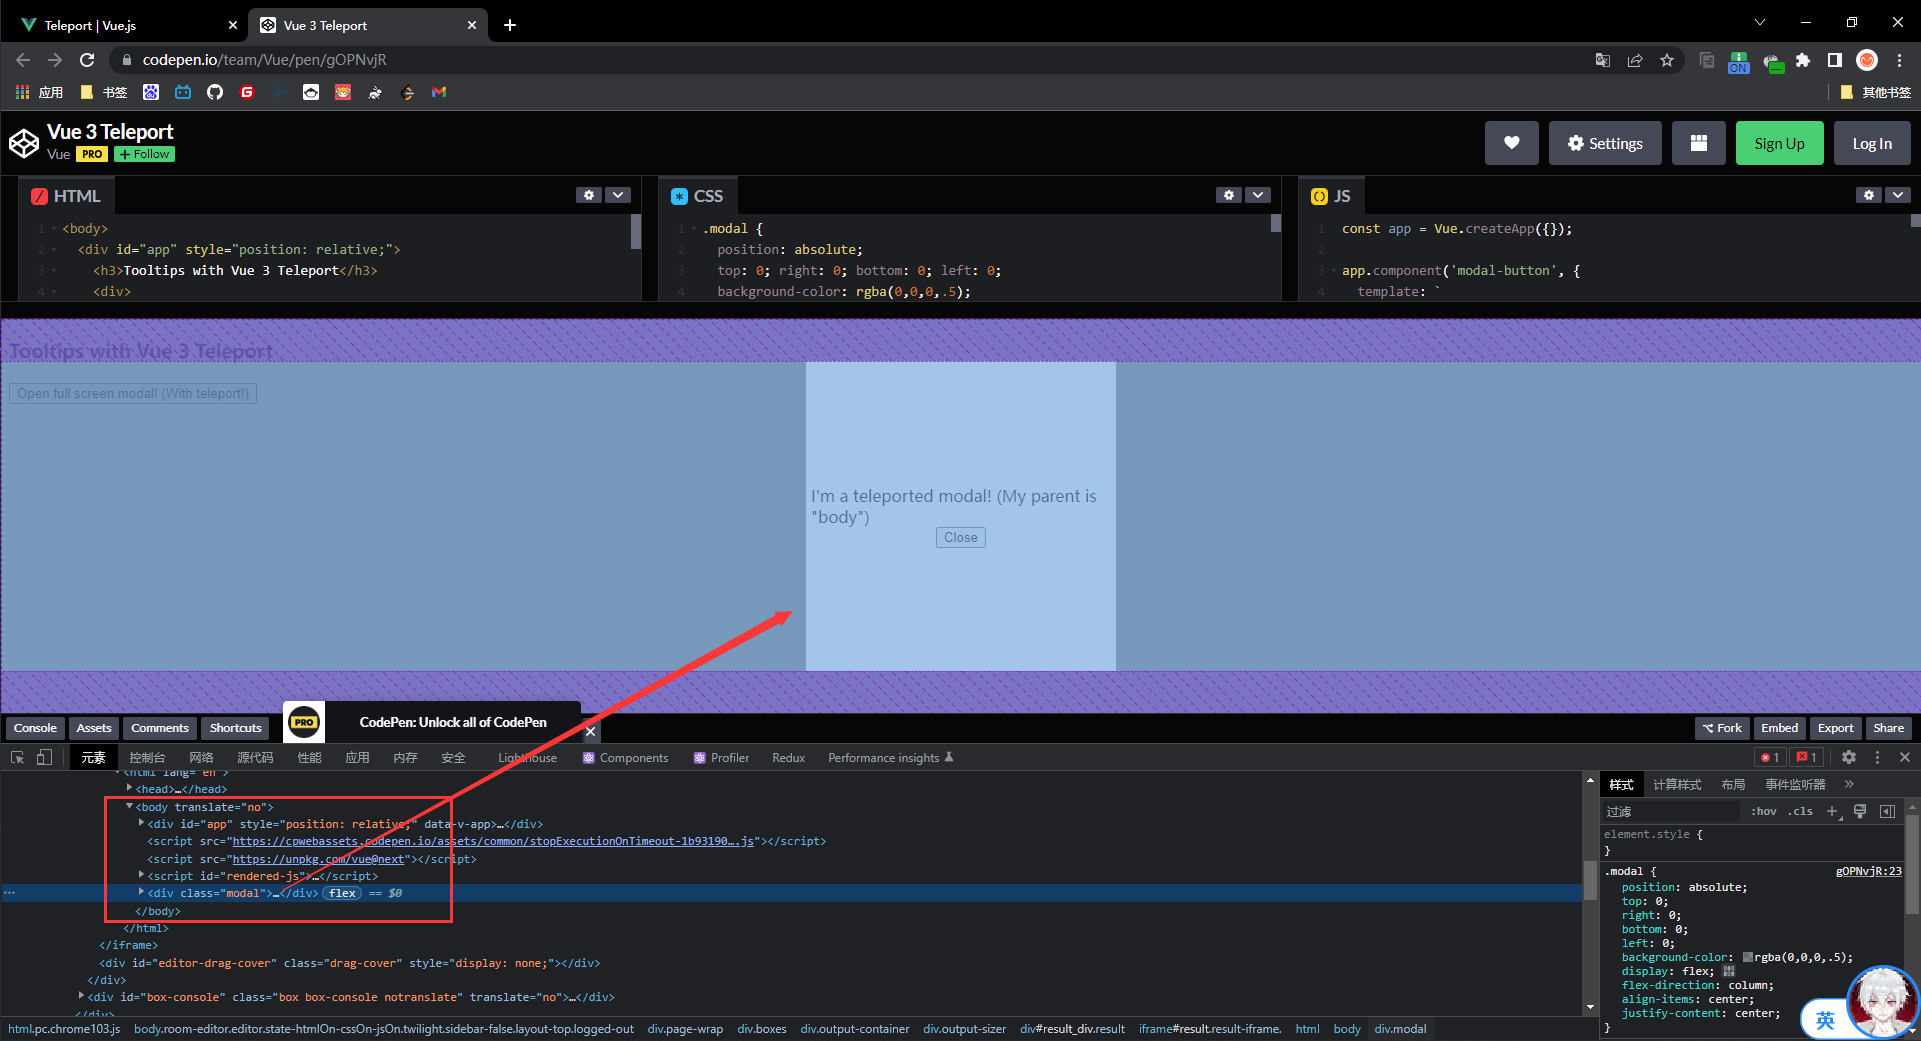Click the 过滤 styles filter field
1921x1041 pixels.
(x=1670, y=811)
